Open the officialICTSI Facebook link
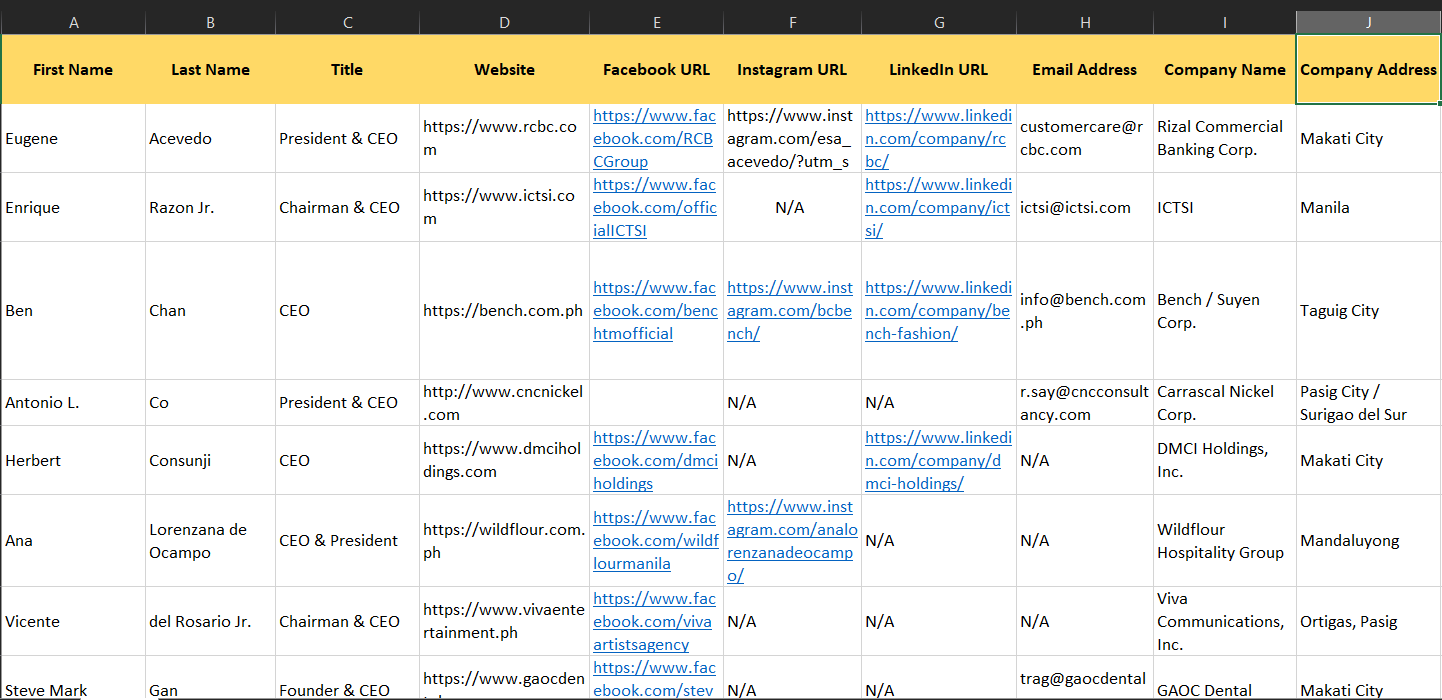This screenshot has width=1442, height=700. (654, 208)
